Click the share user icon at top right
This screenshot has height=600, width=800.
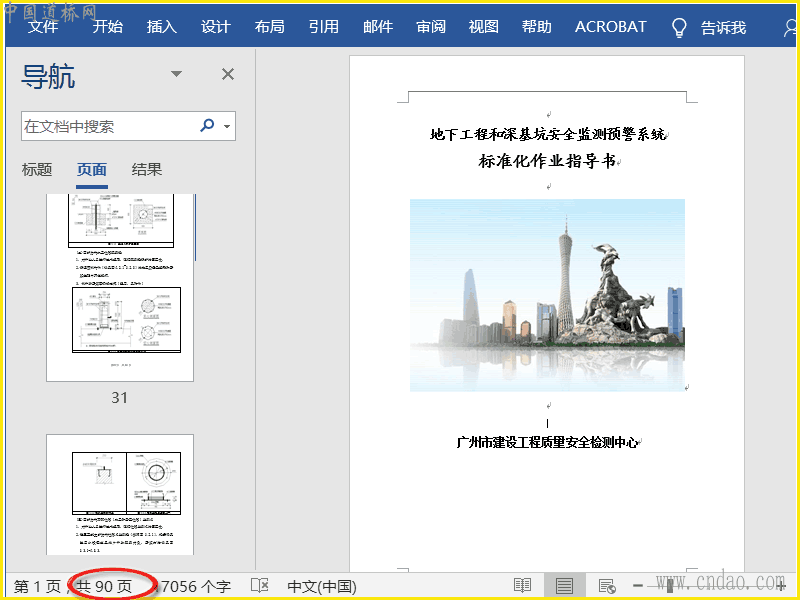click(x=790, y=27)
